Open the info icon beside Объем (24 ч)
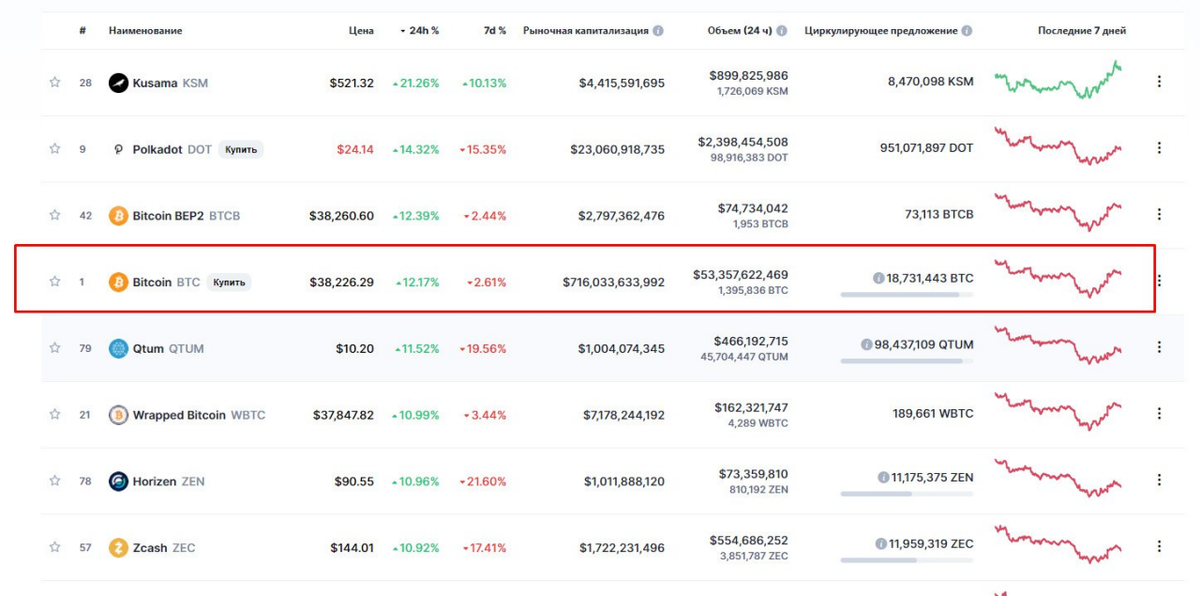Screen dimensions: 1200x596 781,31
